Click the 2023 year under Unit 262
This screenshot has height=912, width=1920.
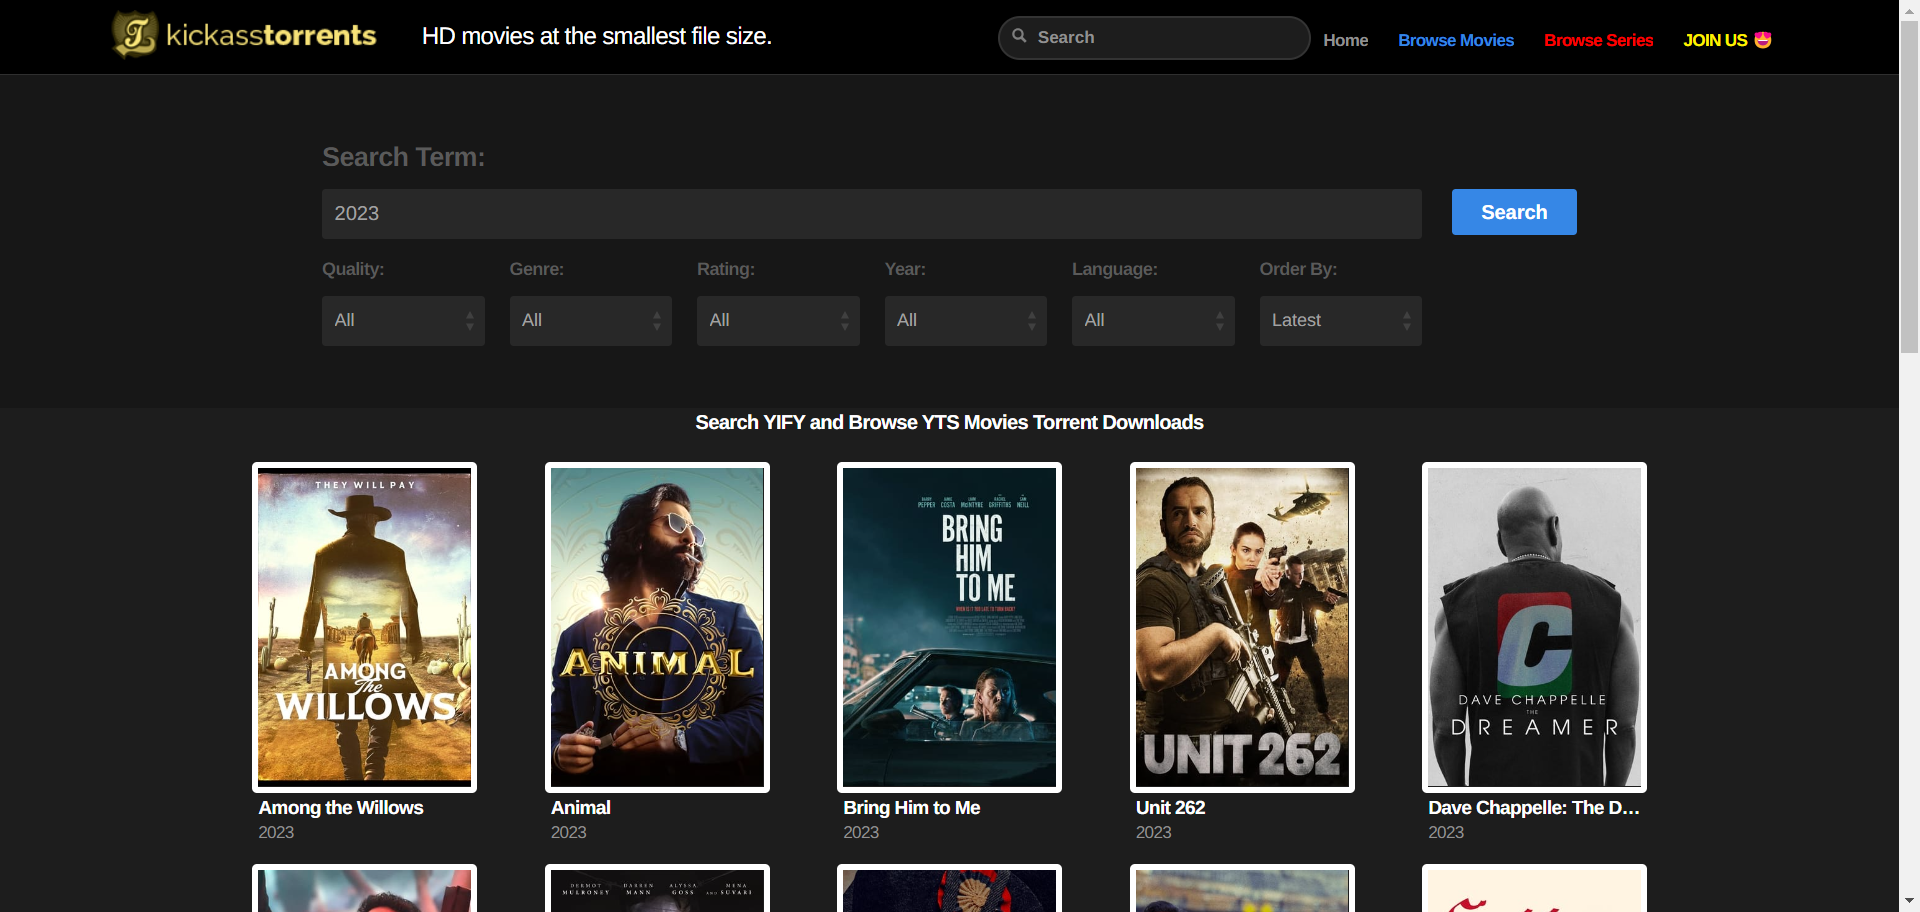click(1154, 832)
